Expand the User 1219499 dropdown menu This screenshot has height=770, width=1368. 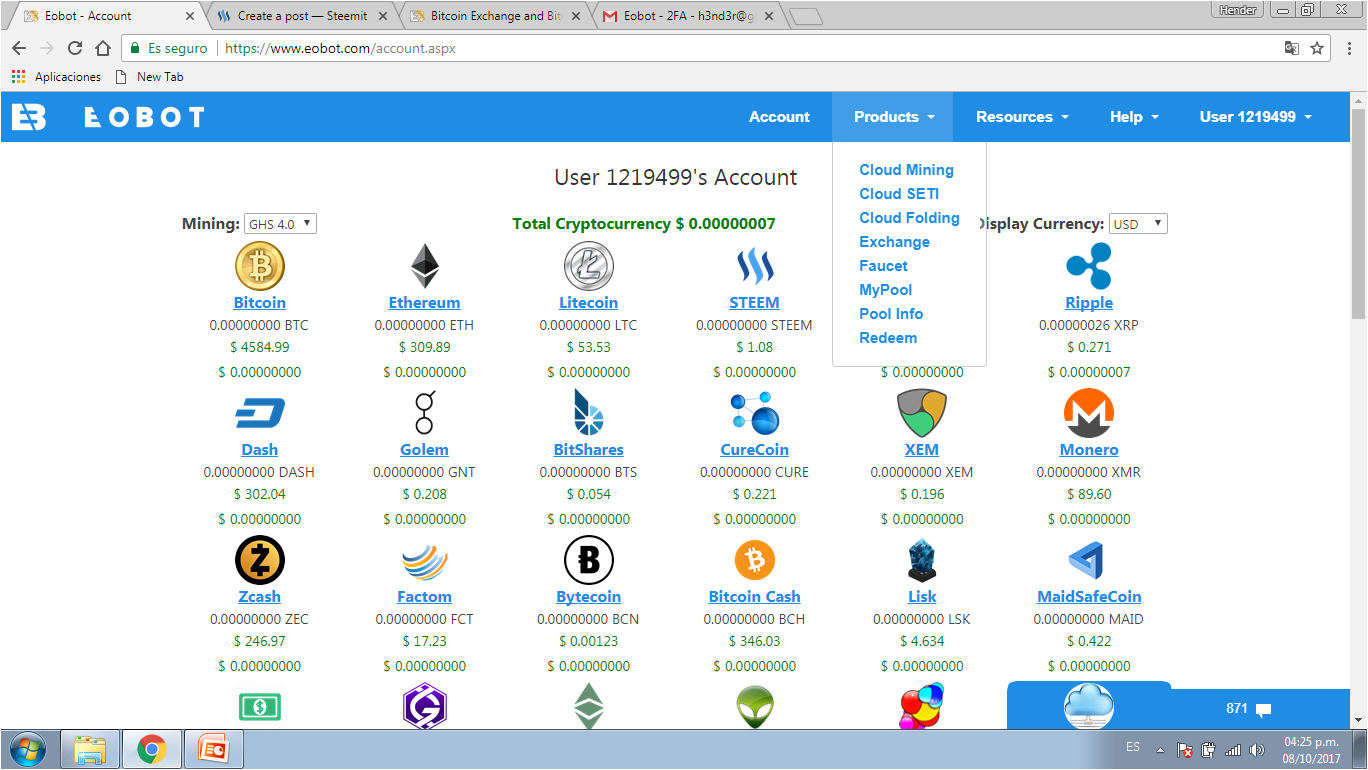coord(1255,117)
